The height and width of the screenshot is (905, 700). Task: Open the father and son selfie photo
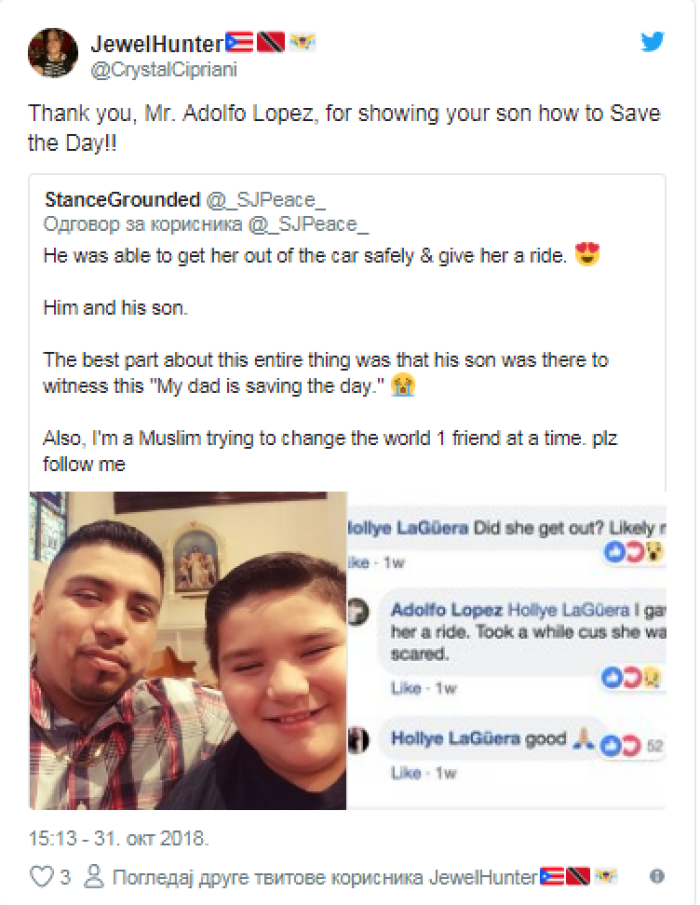coord(188,650)
